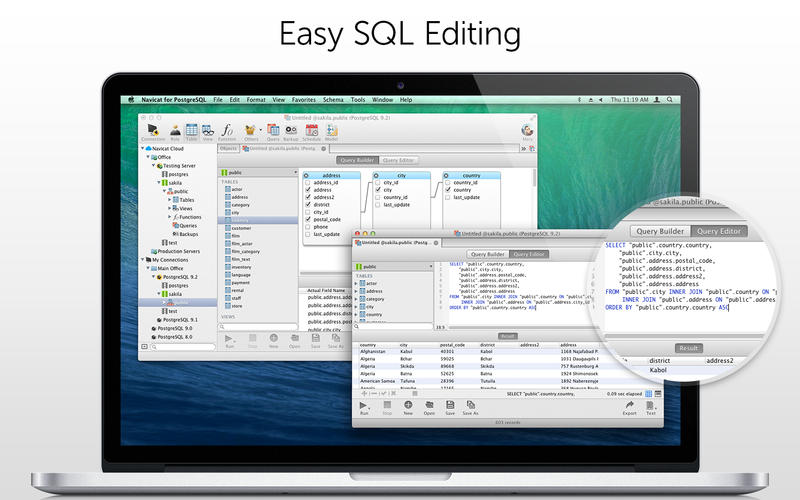This screenshot has height=500, width=800.
Task: Uncheck the address2 field checkbox
Action: click(x=308, y=197)
